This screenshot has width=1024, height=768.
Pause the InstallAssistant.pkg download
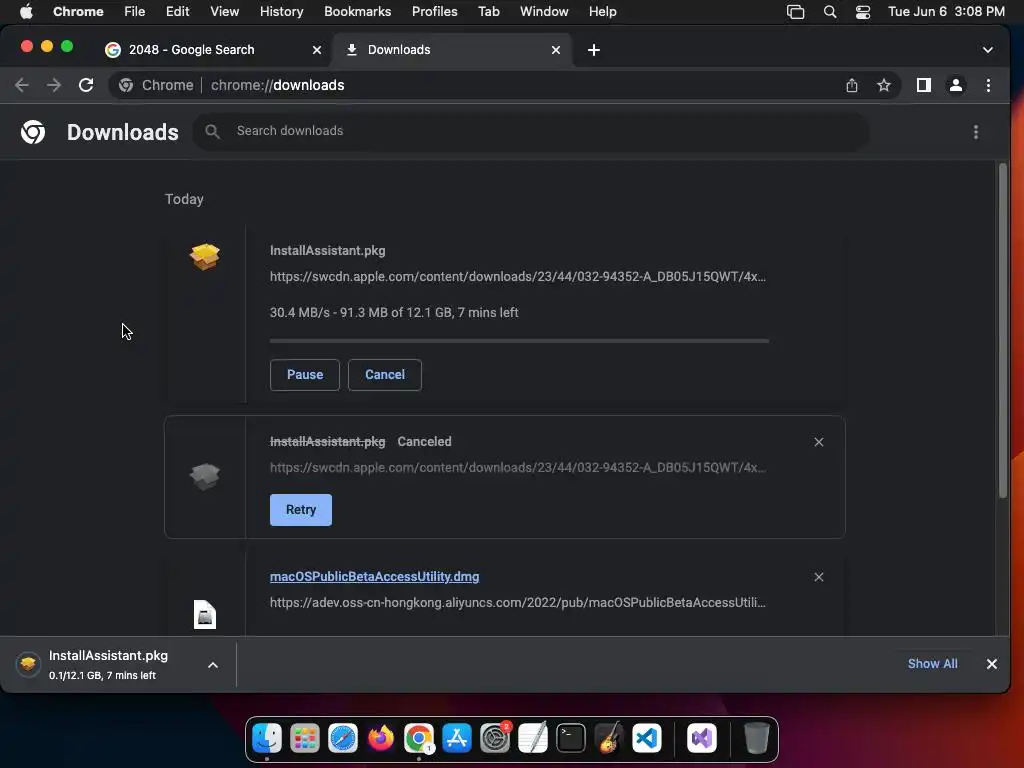click(x=304, y=375)
